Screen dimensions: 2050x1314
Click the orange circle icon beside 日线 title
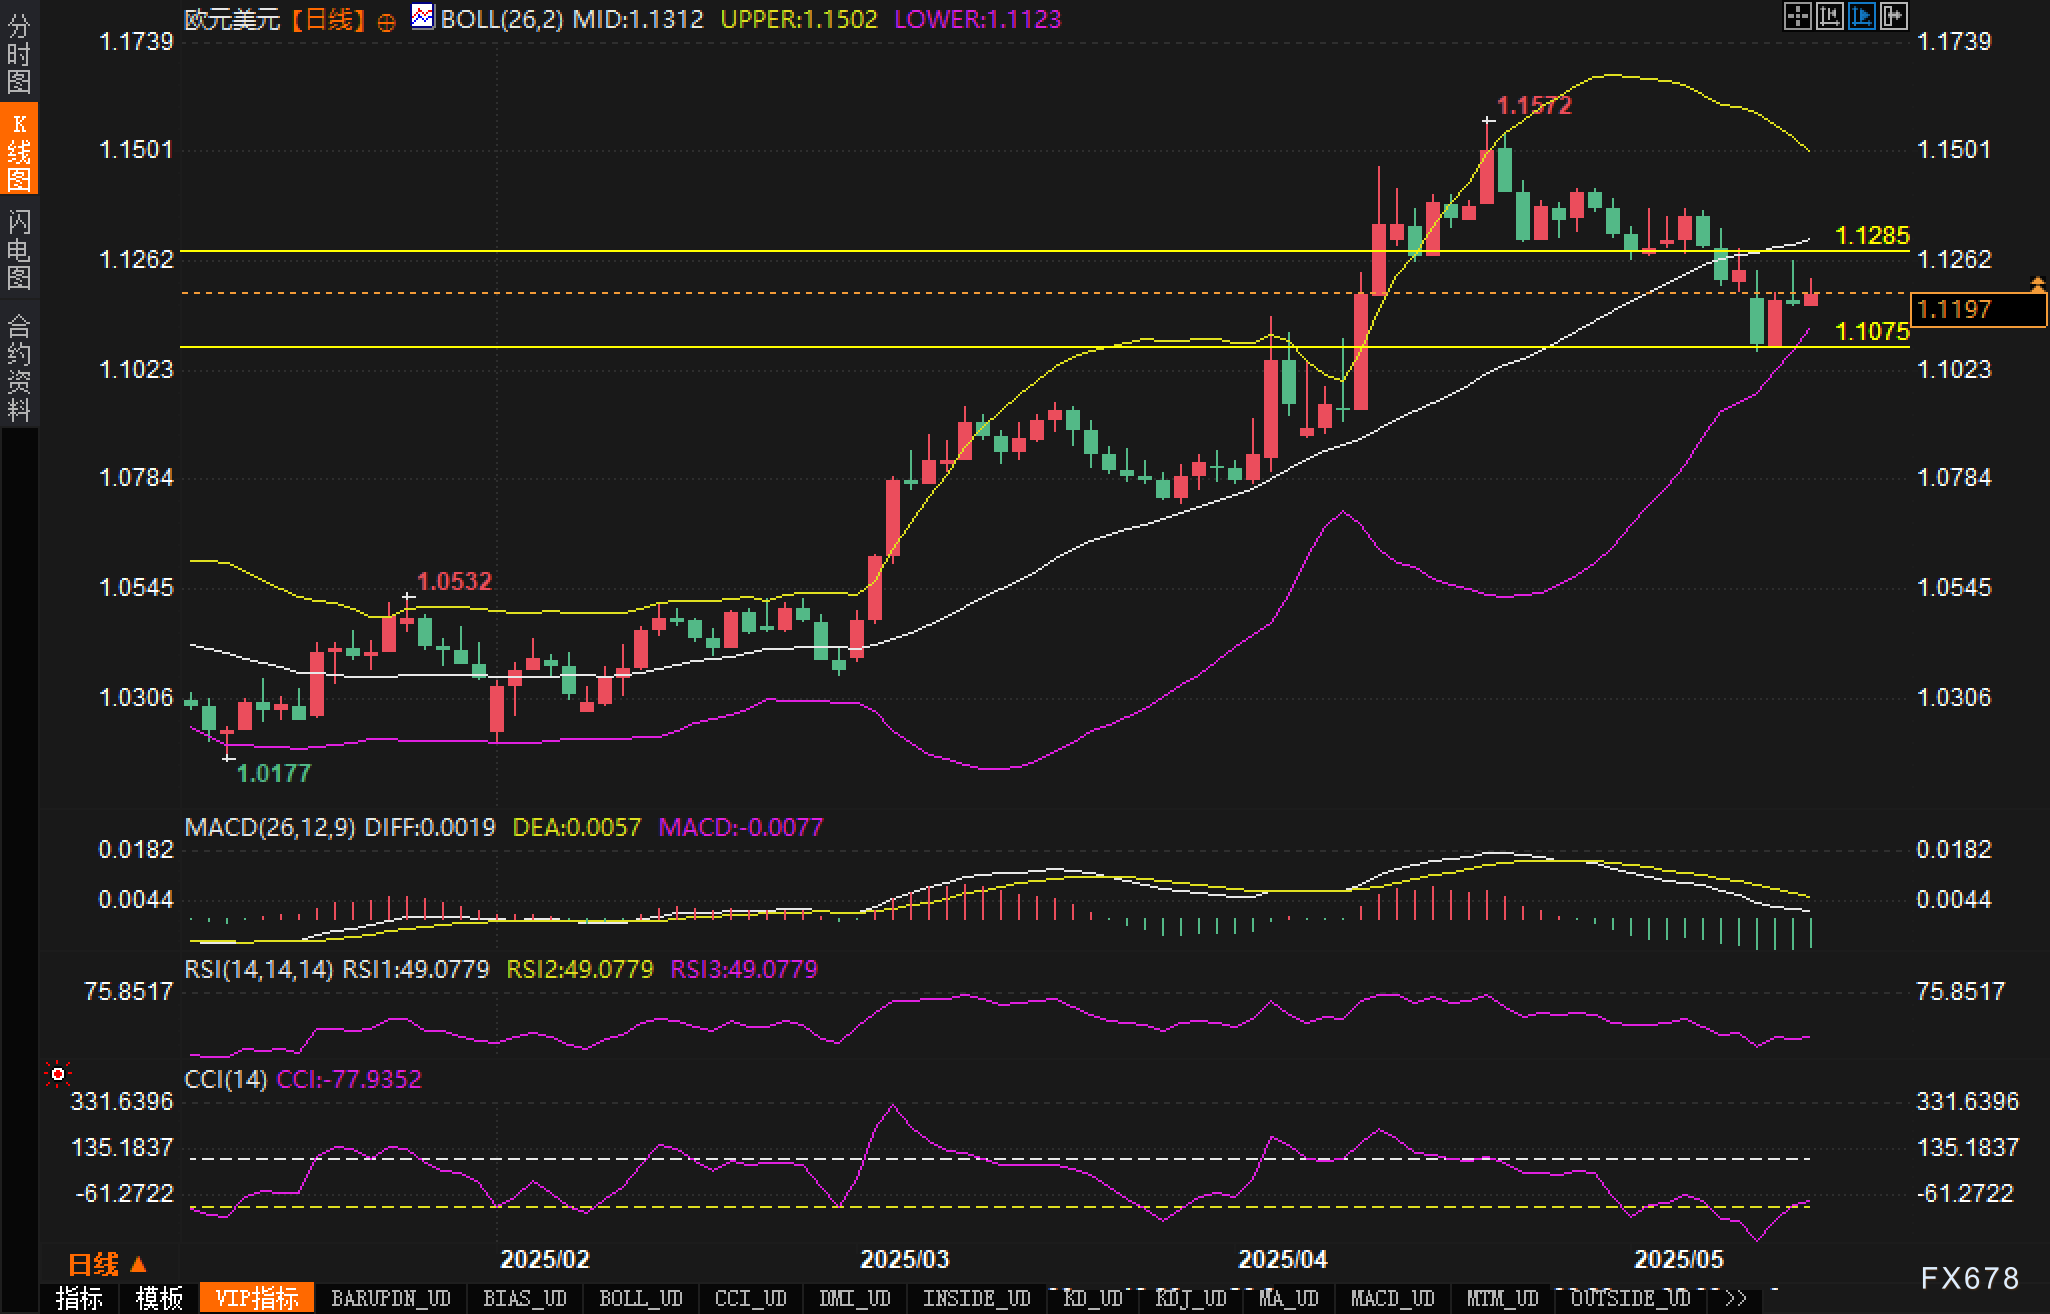point(386,22)
